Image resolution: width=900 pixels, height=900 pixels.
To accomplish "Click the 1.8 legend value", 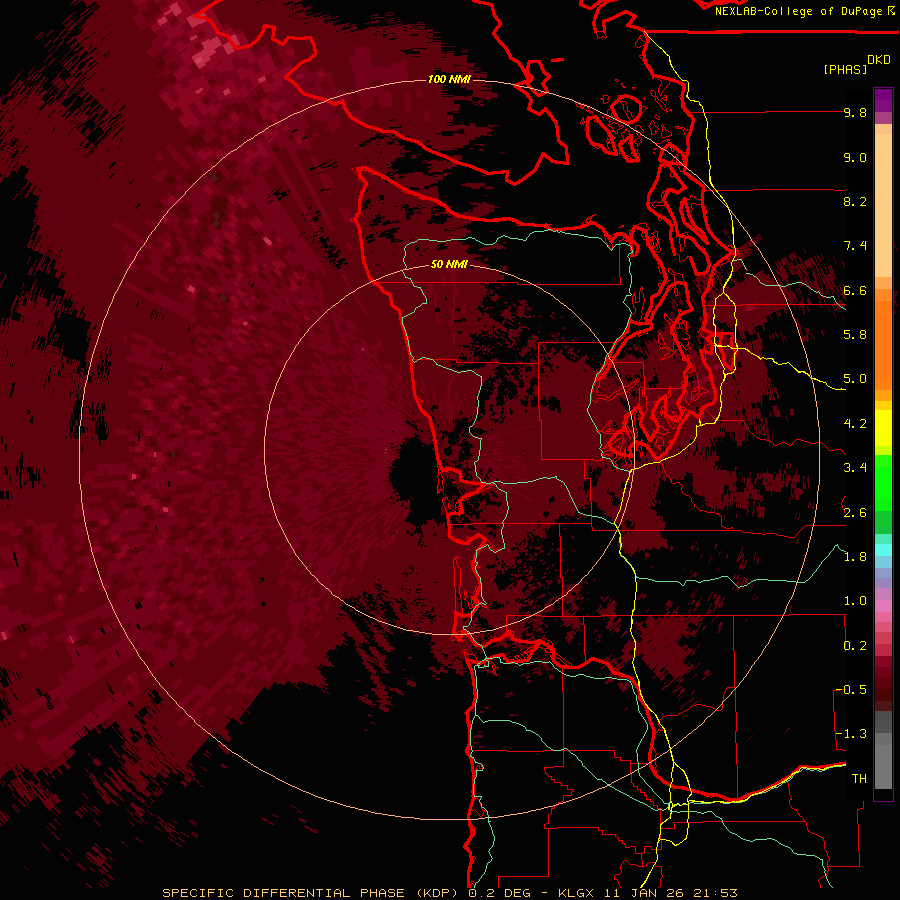I will click(x=855, y=556).
